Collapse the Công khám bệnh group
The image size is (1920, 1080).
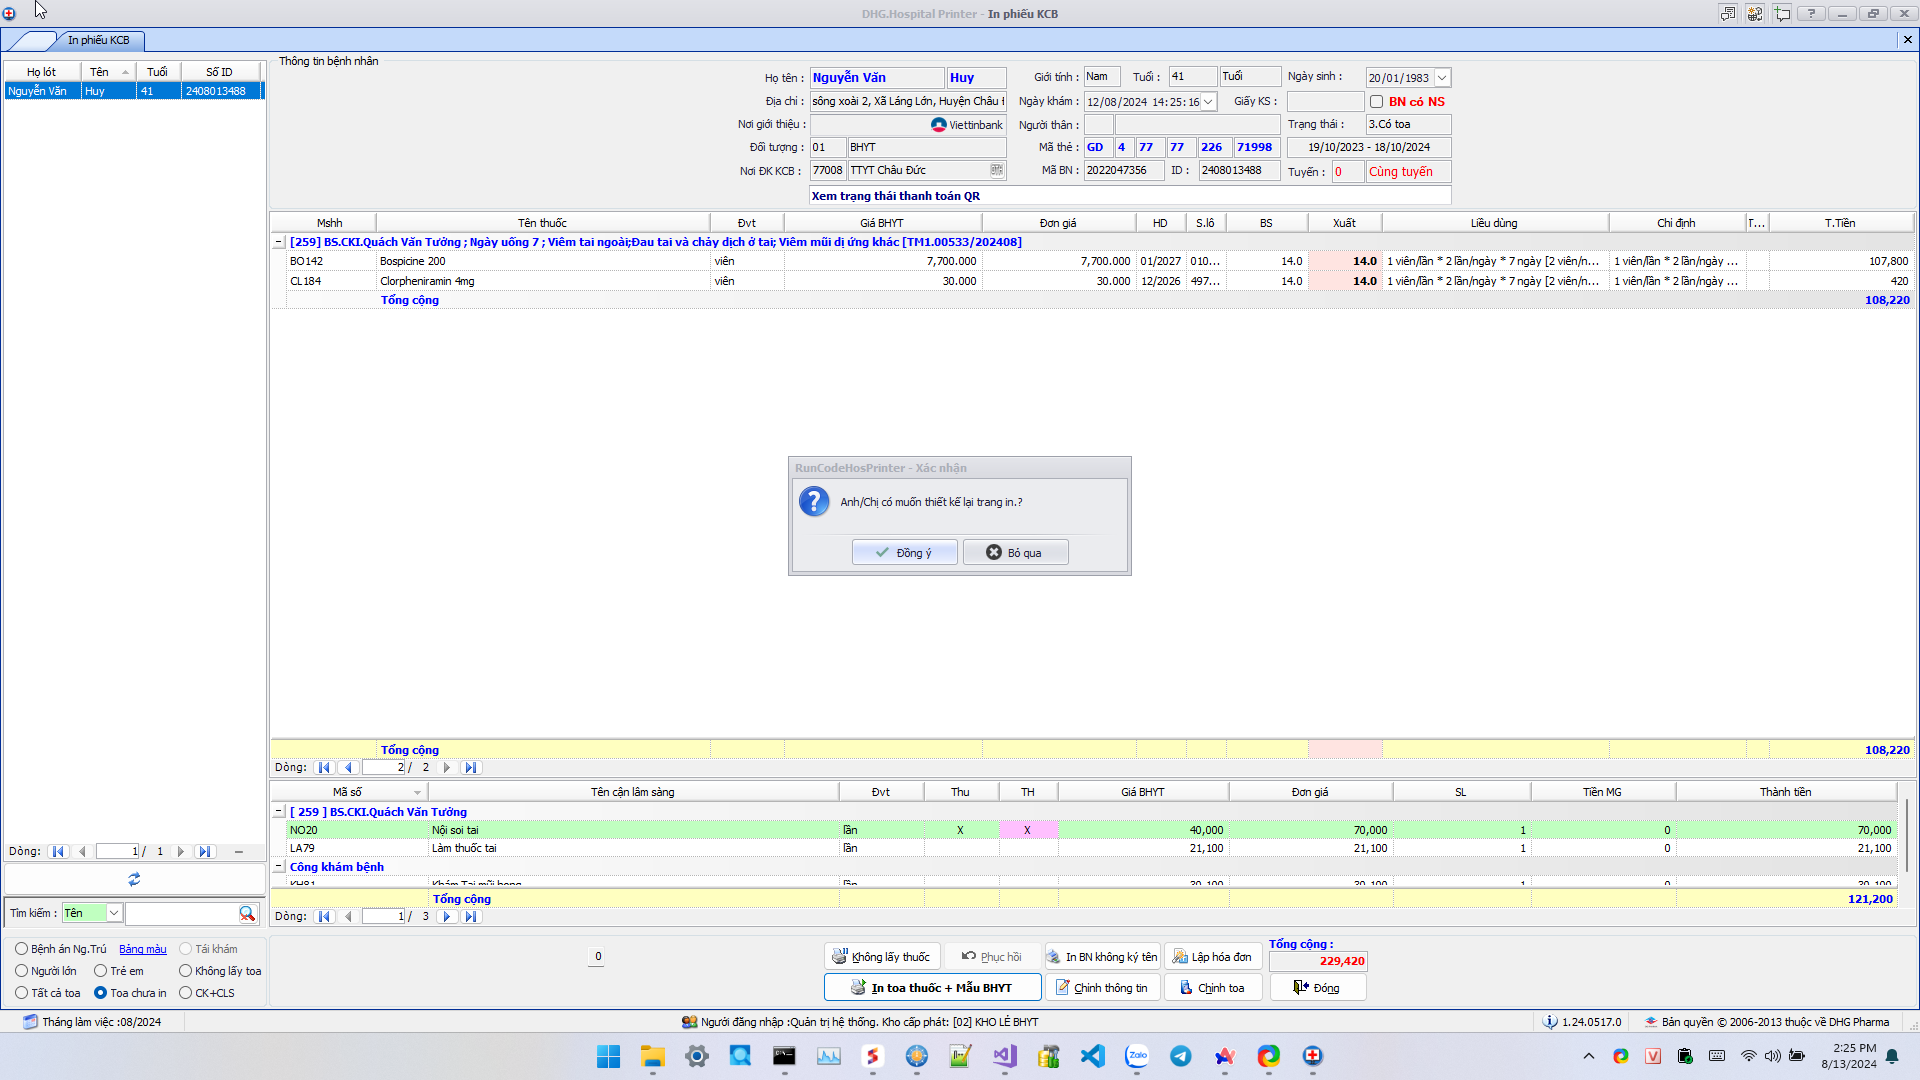[279, 867]
